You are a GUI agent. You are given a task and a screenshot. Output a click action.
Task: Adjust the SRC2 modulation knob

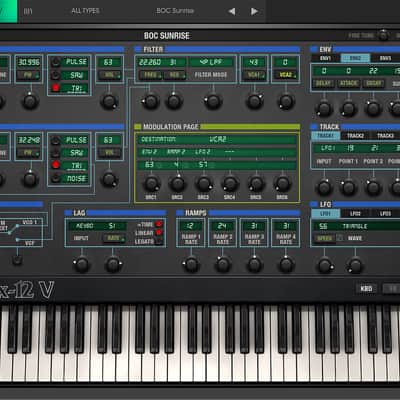pyautogui.click(x=177, y=184)
